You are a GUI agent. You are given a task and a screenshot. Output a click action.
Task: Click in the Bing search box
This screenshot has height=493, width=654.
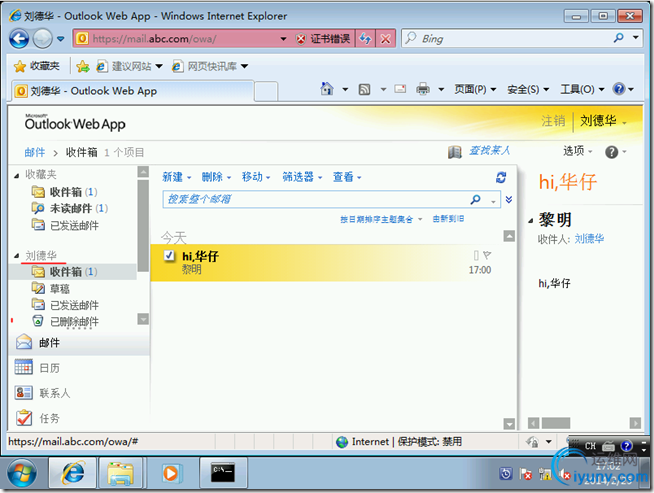(x=507, y=39)
